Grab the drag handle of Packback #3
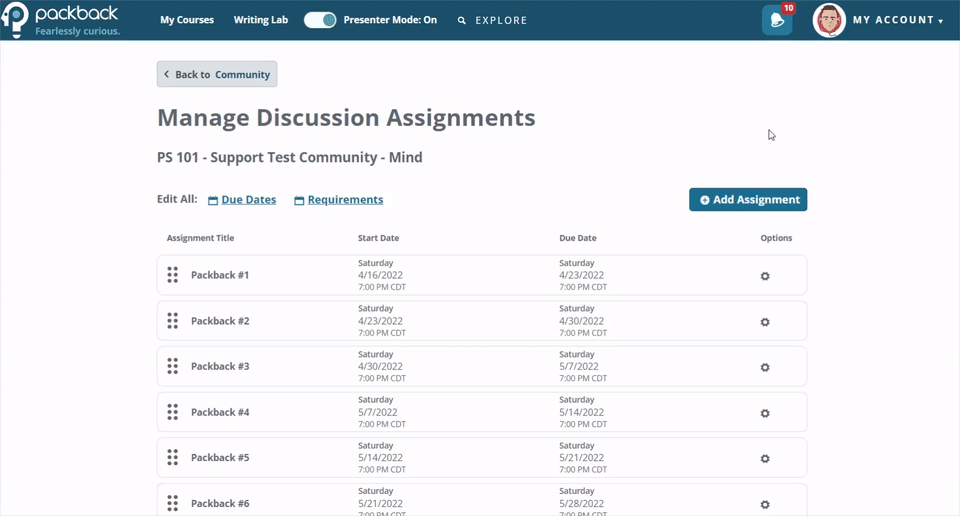This screenshot has width=960, height=516. [173, 366]
